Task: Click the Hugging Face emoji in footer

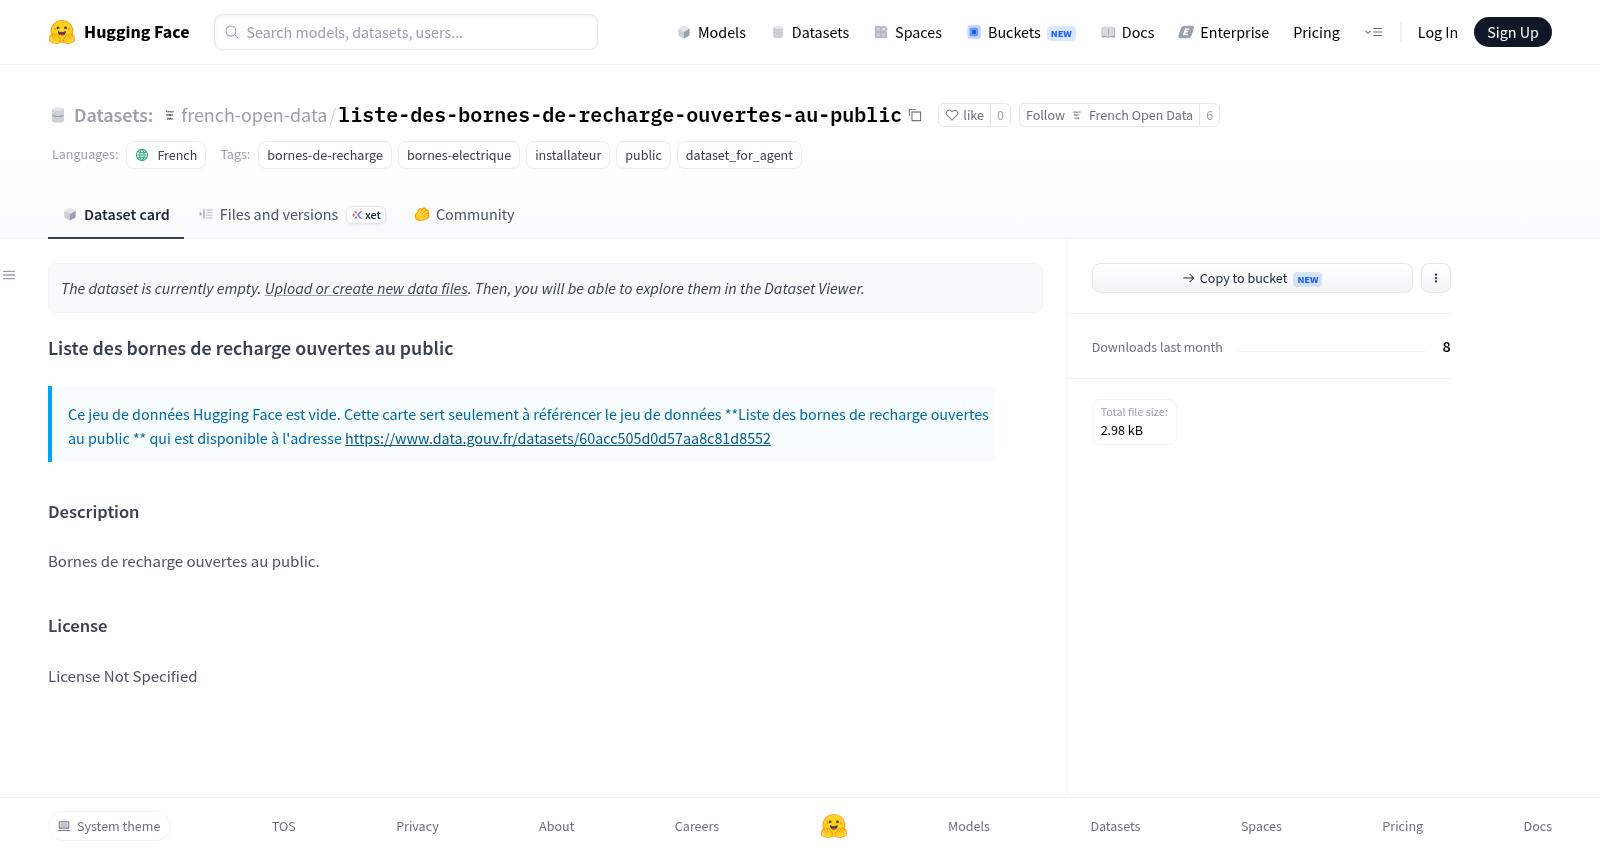Action: click(834, 826)
